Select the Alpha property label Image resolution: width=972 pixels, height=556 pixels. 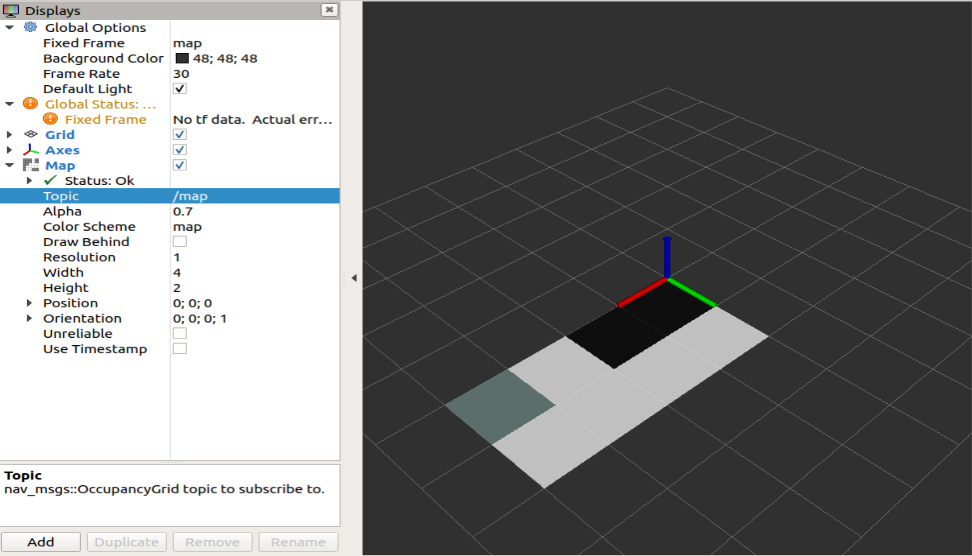point(62,211)
